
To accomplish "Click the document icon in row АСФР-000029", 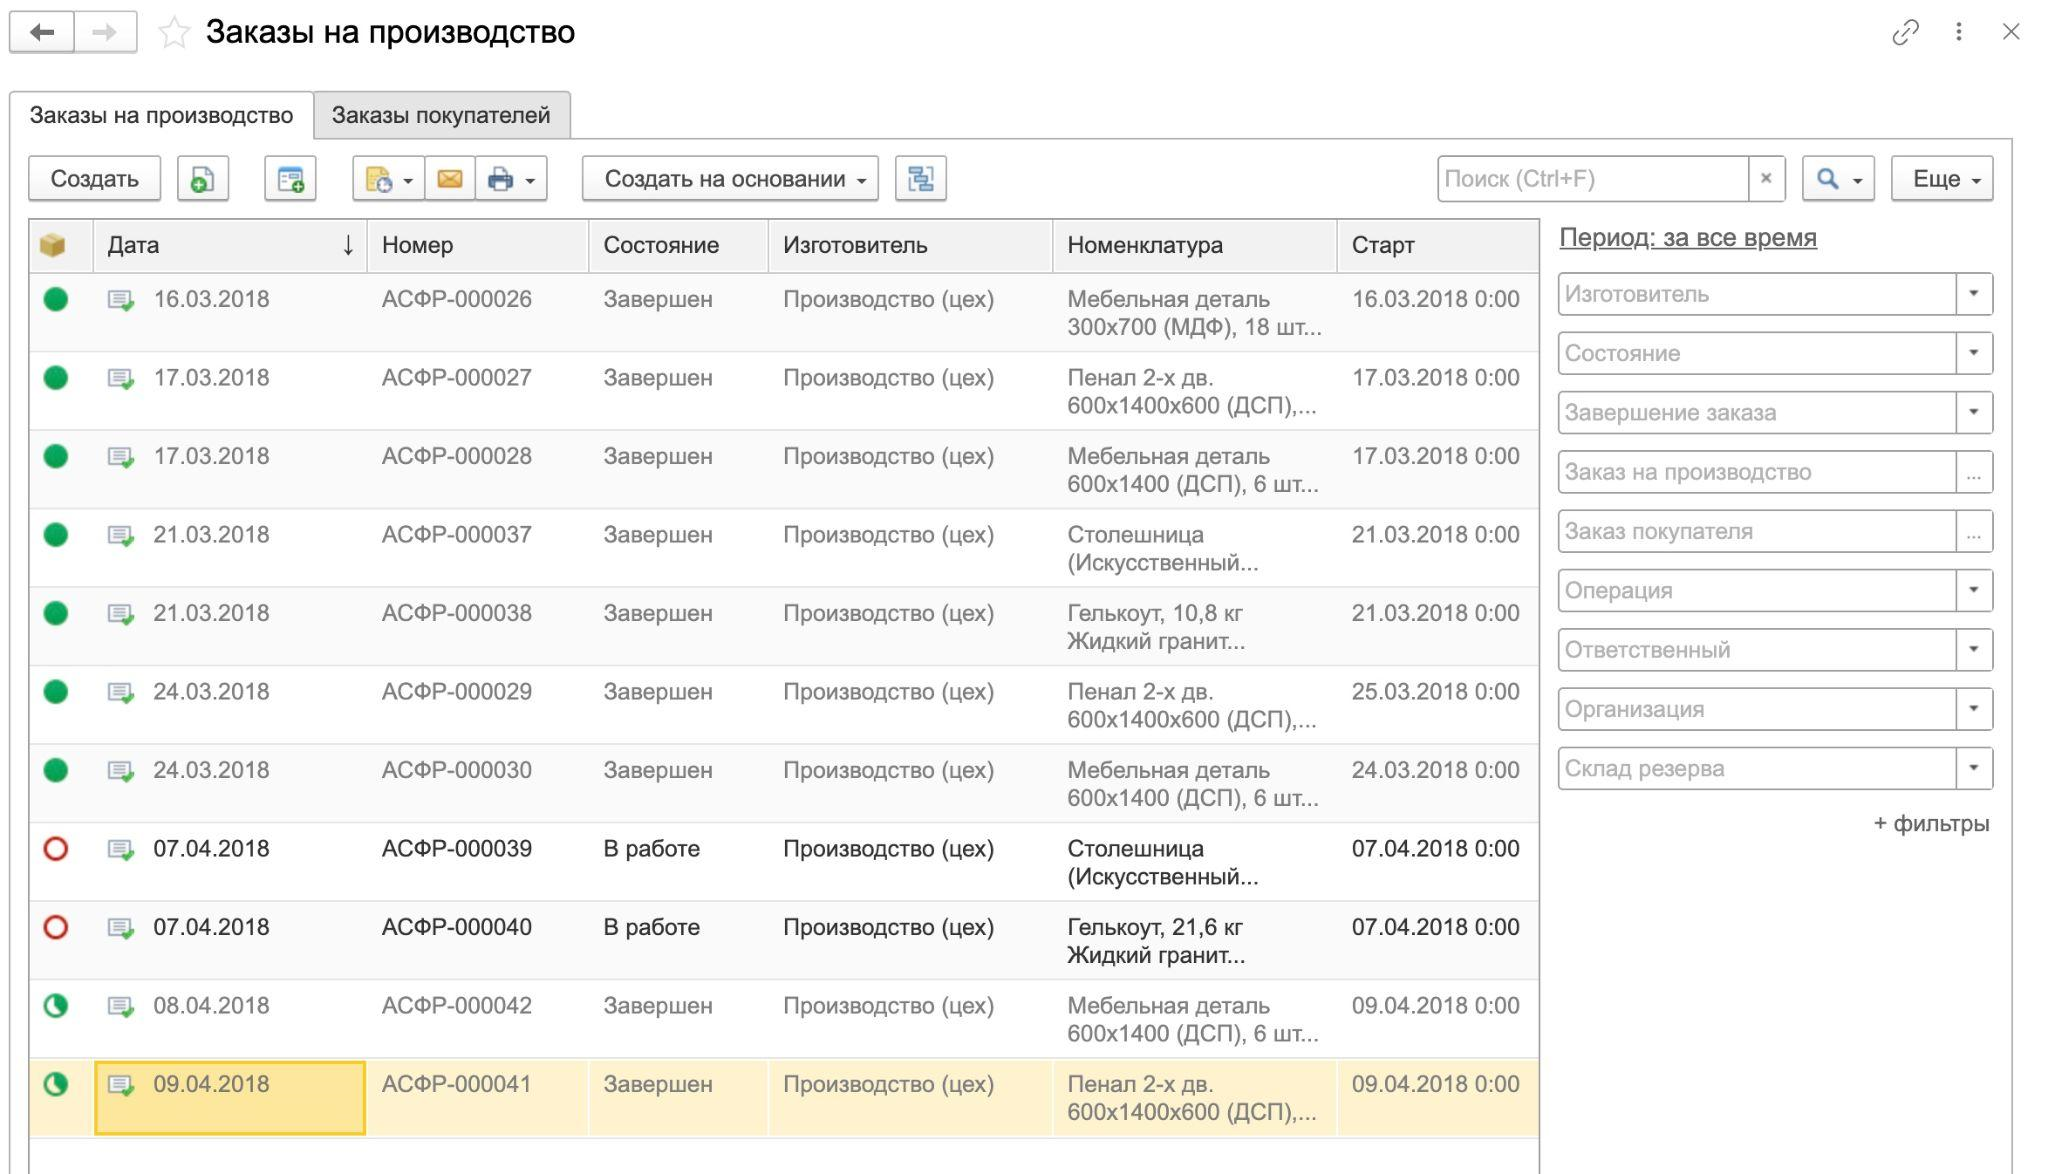I will tap(121, 693).
